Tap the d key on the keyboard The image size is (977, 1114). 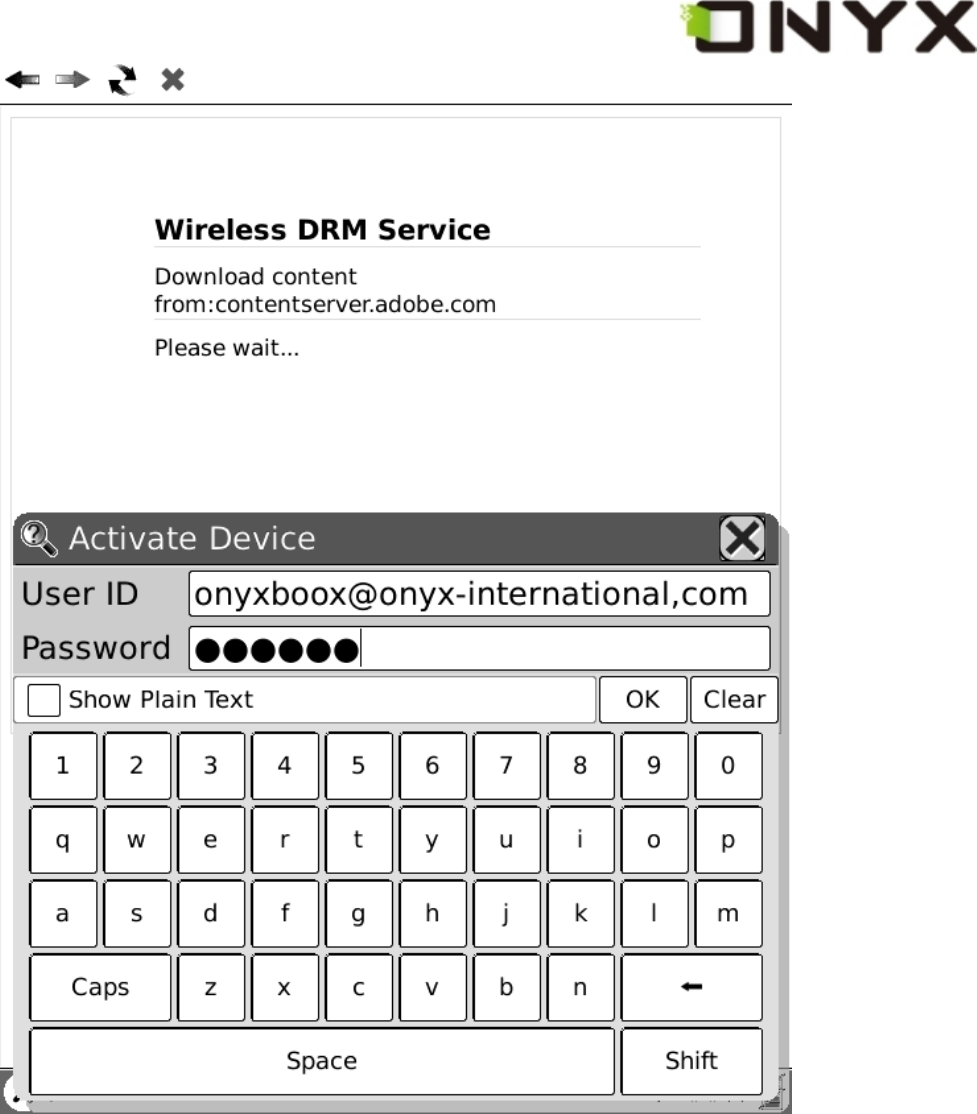coord(211,914)
